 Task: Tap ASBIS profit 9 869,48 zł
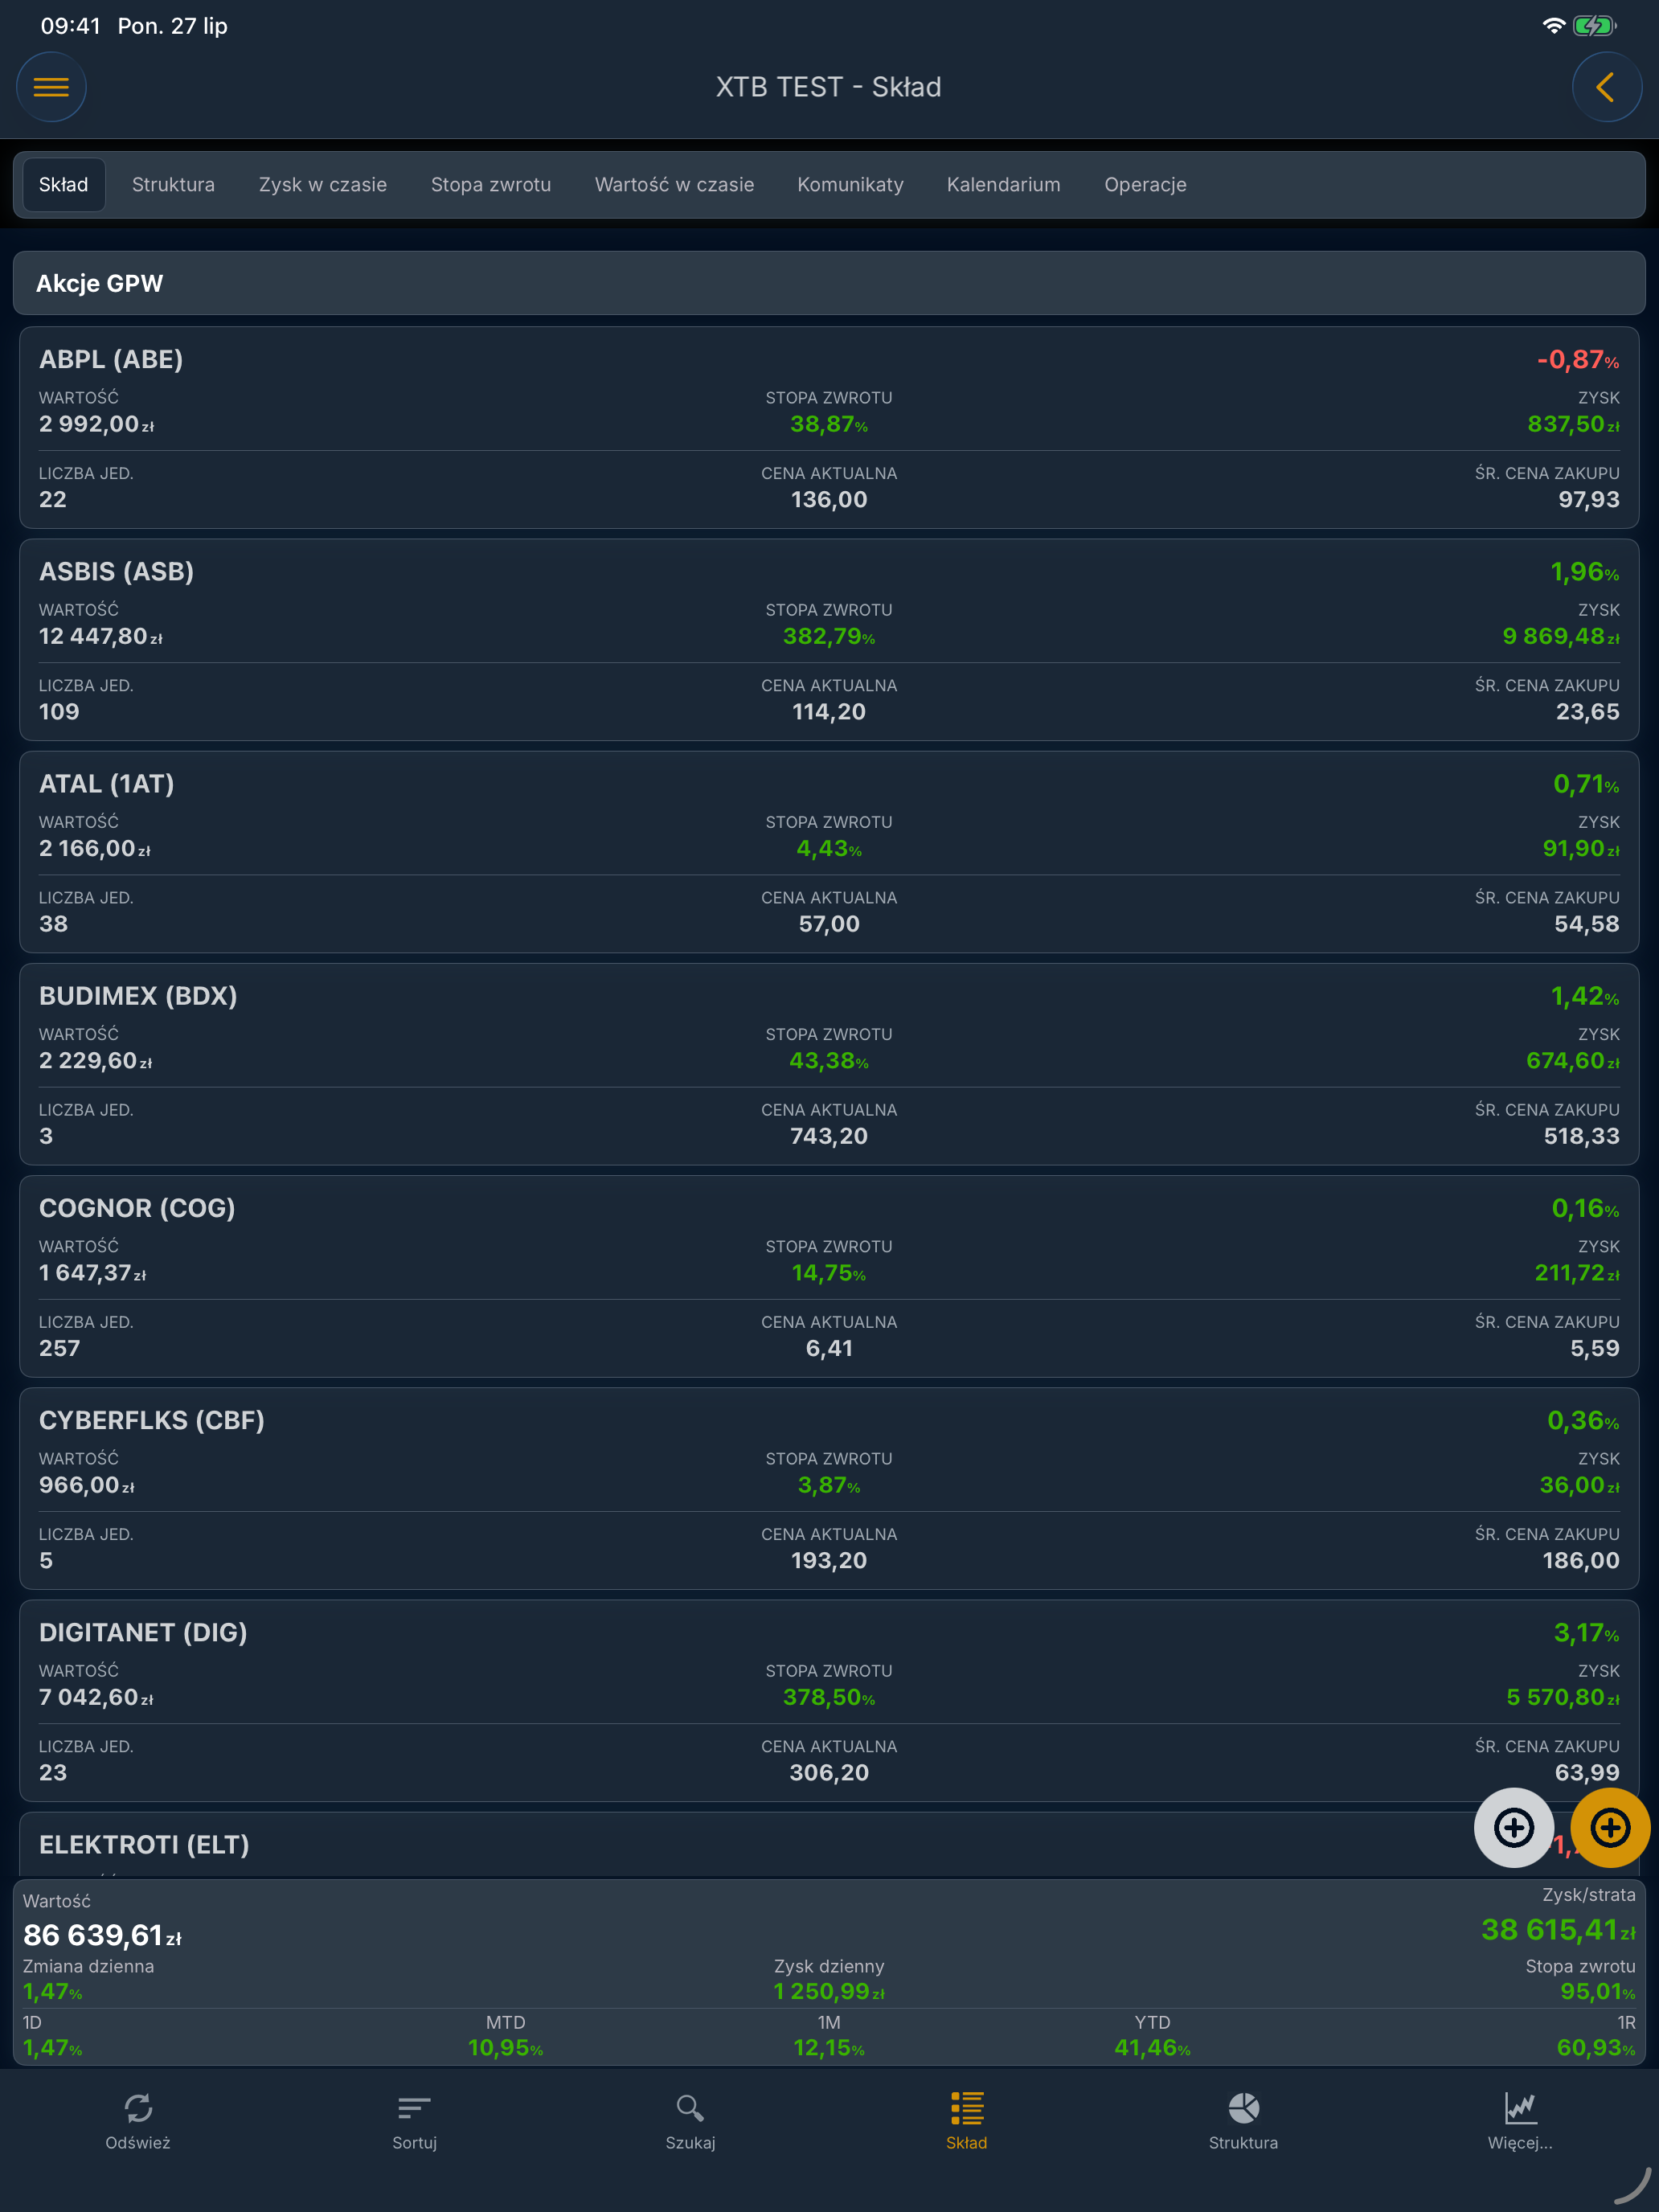pyautogui.click(x=1561, y=636)
